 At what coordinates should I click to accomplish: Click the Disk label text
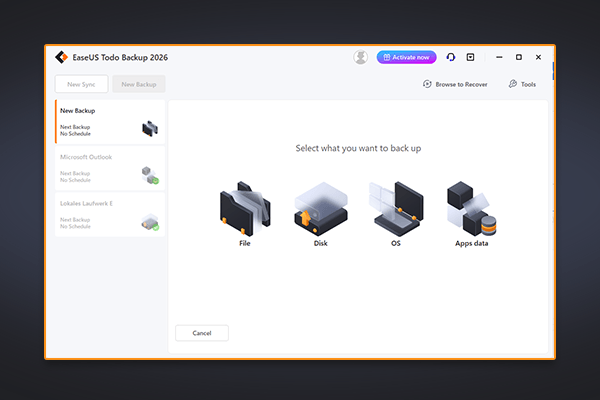[x=321, y=243]
